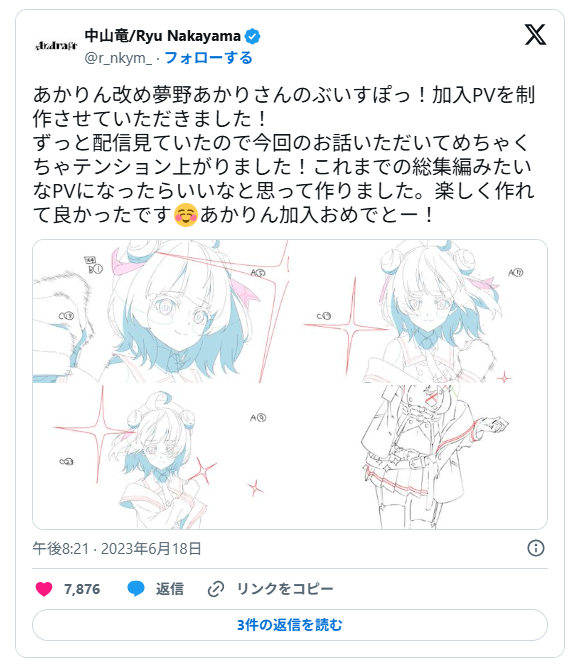
Task: Click the blue verified badge icon
Action: (x=252, y=37)
